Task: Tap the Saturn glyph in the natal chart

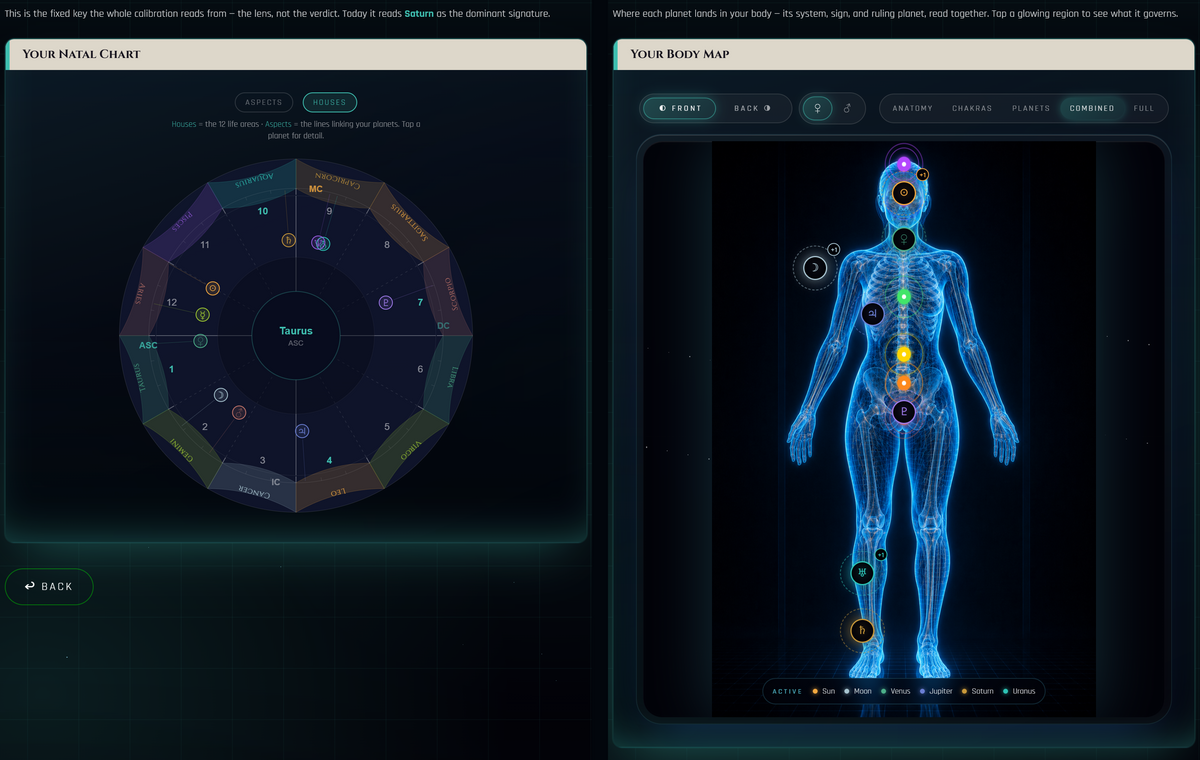Action: click(289, 240)
